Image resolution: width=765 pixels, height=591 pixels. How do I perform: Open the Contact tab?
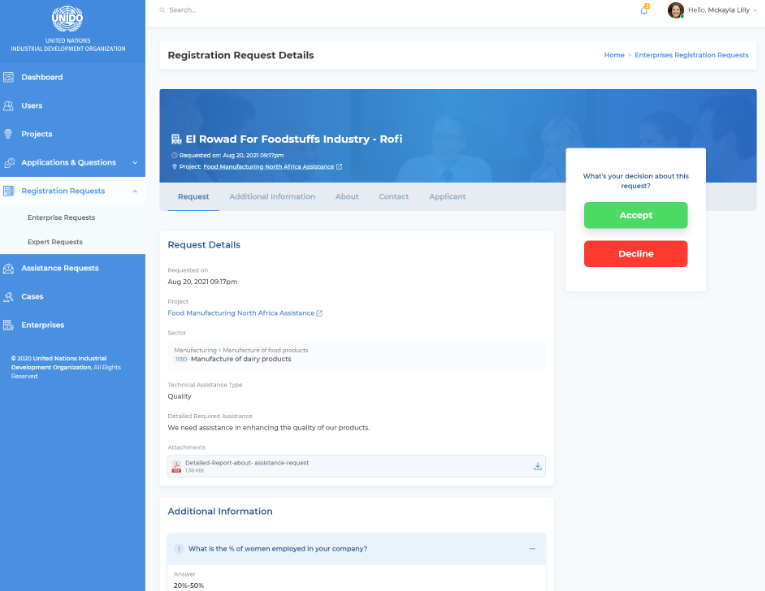click(x=393, y=197)
